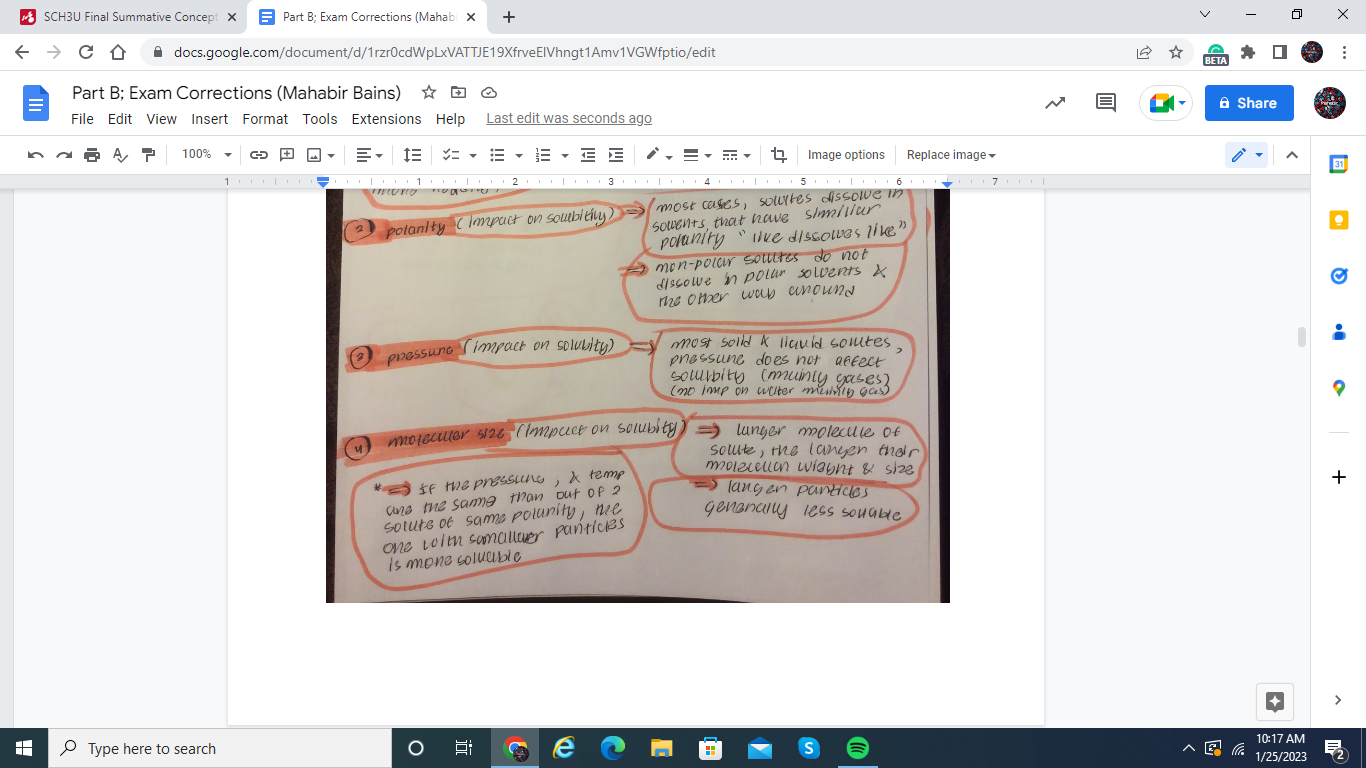Decrease indent of selection
The width and height of the screenshot is (1366, 768).
coord(588,155)
